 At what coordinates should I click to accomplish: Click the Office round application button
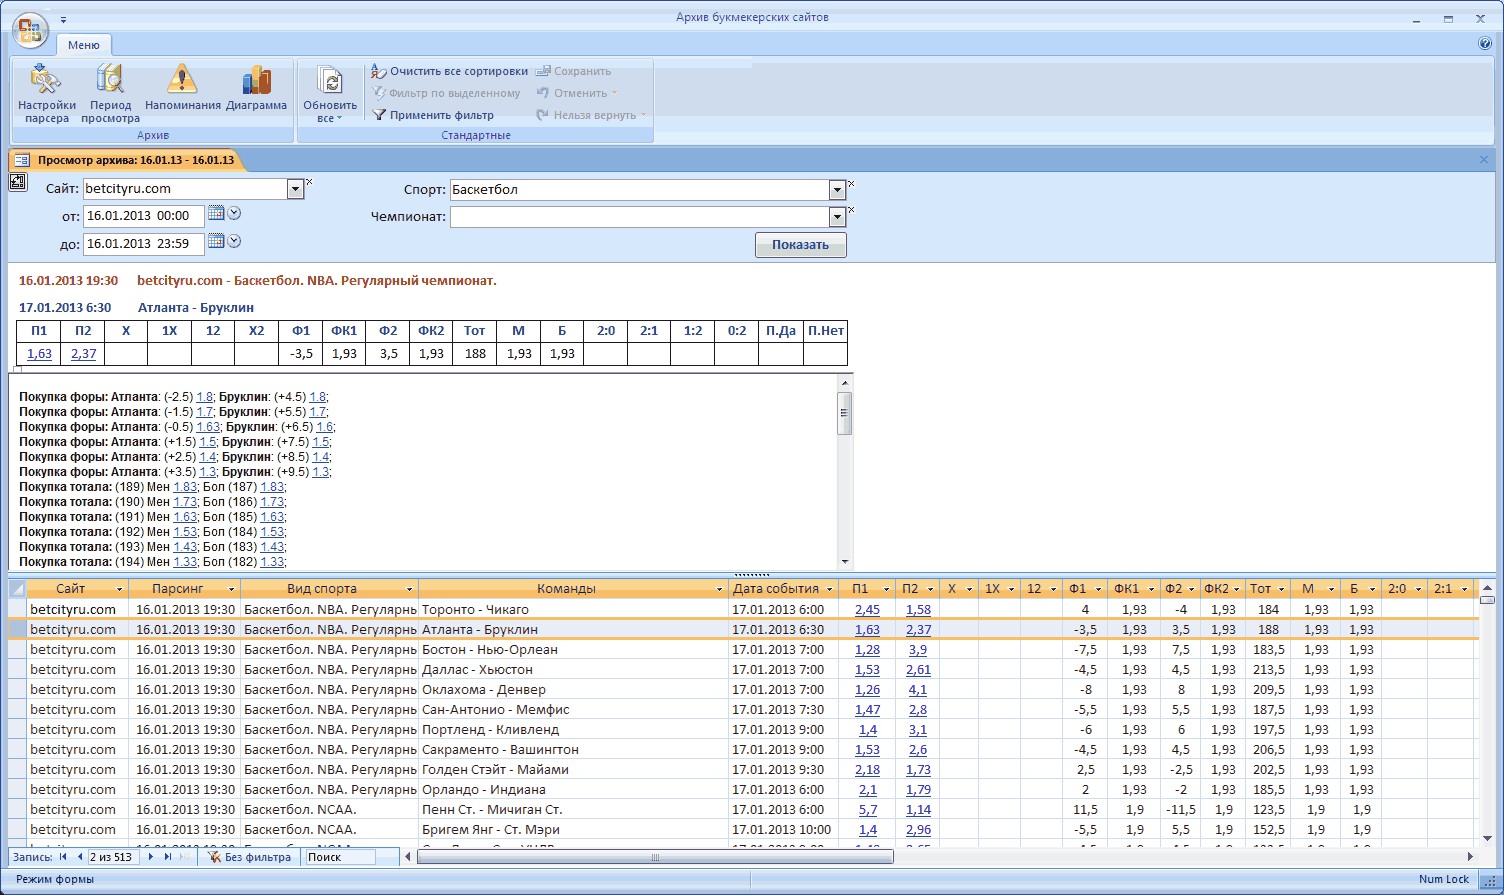[30, 30]
